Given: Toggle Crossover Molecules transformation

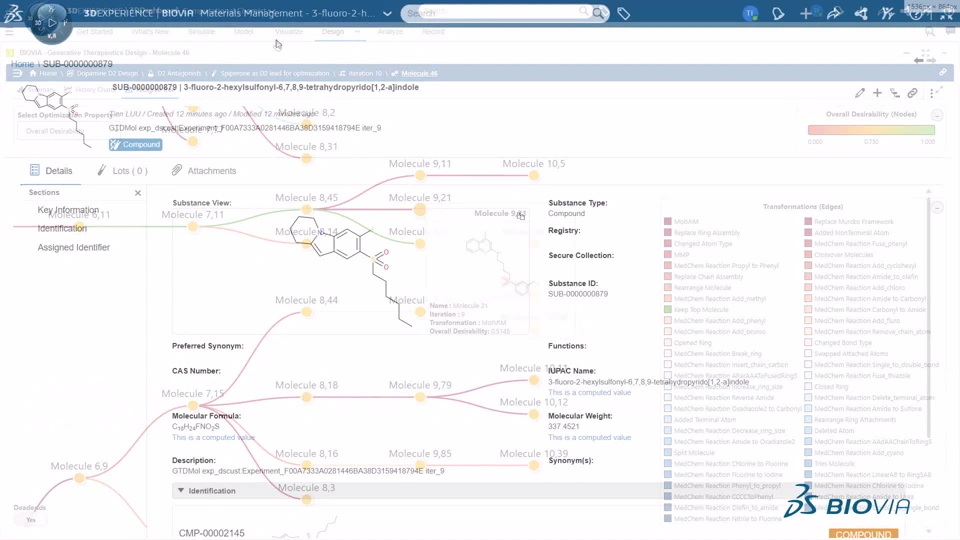Looking at the screenshot, I should [808, 255].
